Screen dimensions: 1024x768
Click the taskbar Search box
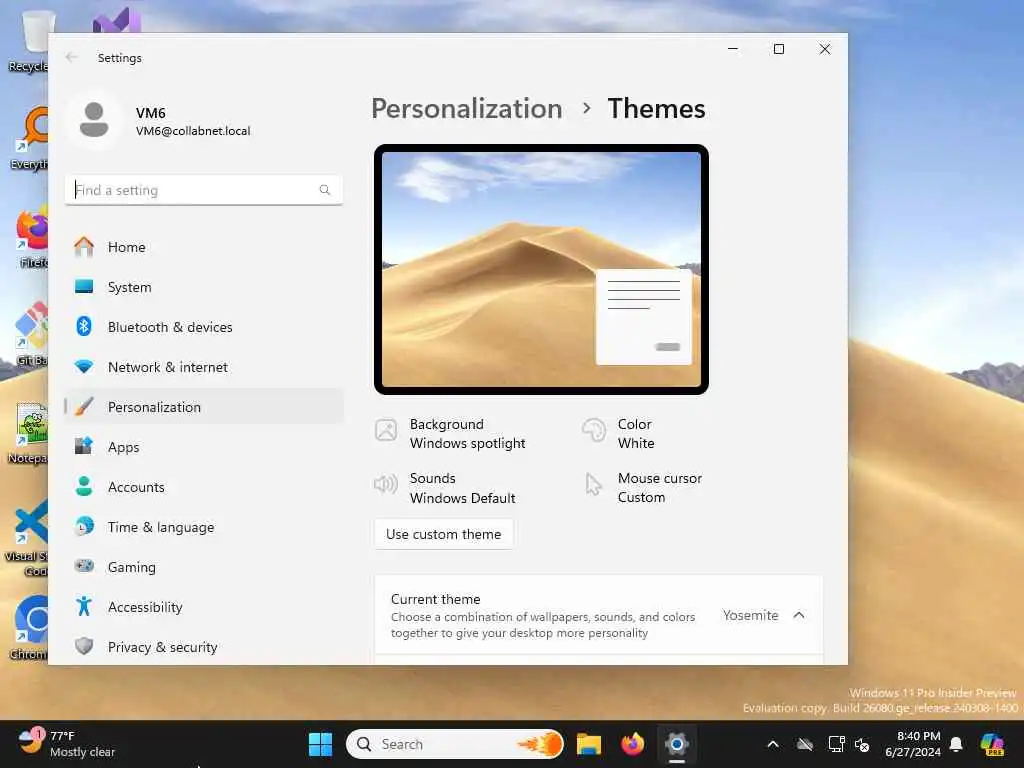[455, 744]
